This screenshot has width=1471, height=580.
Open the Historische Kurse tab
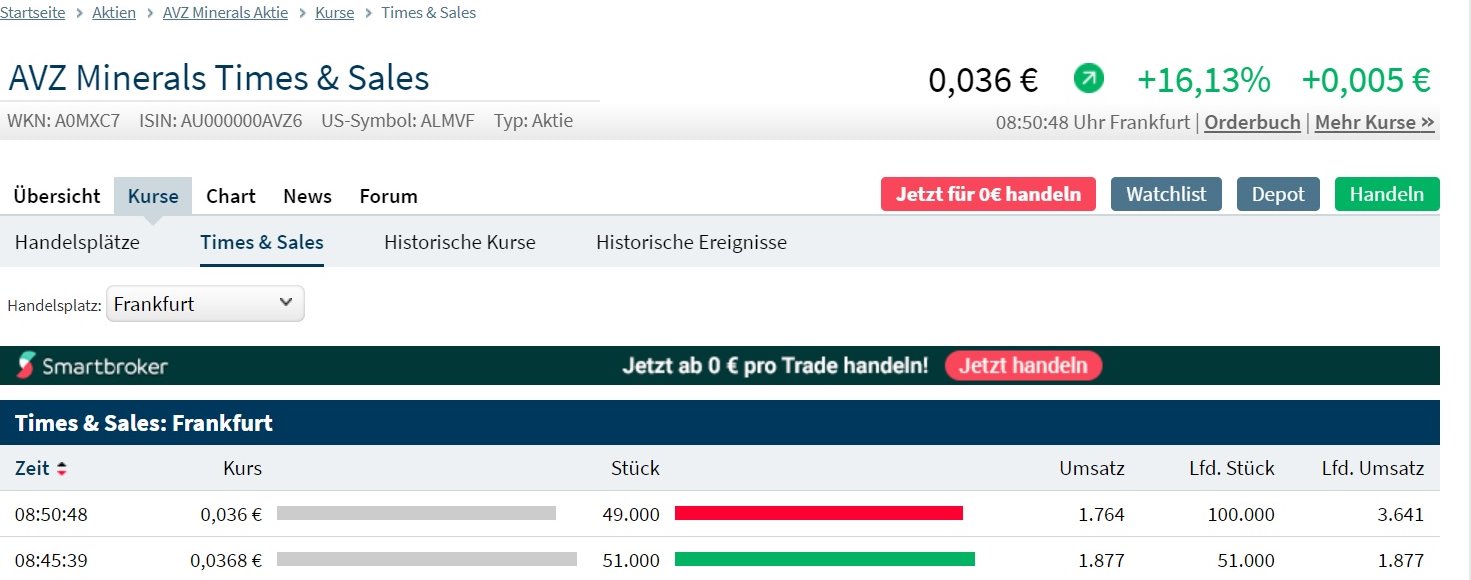coord(459,242)
